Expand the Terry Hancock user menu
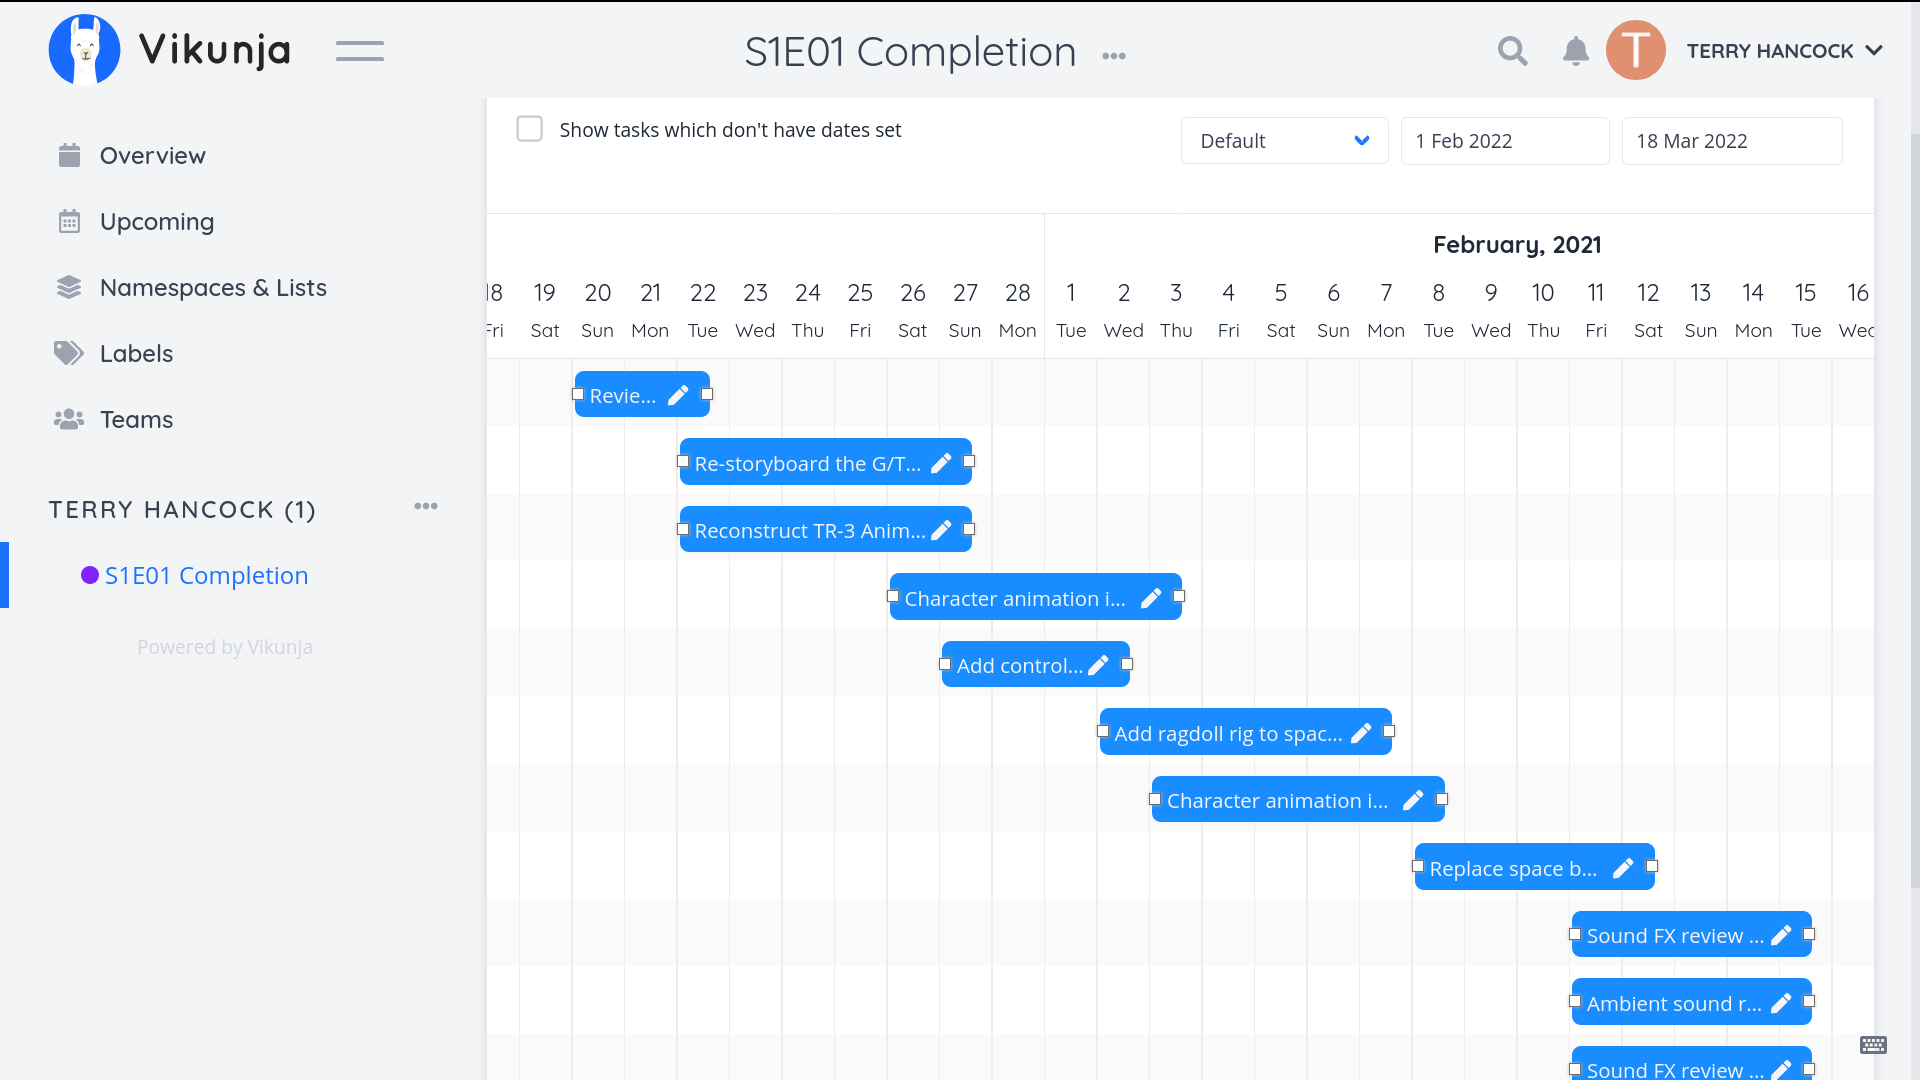Image resolution: width=1920 pixels, height=1080 pixels. point(1784,51)
